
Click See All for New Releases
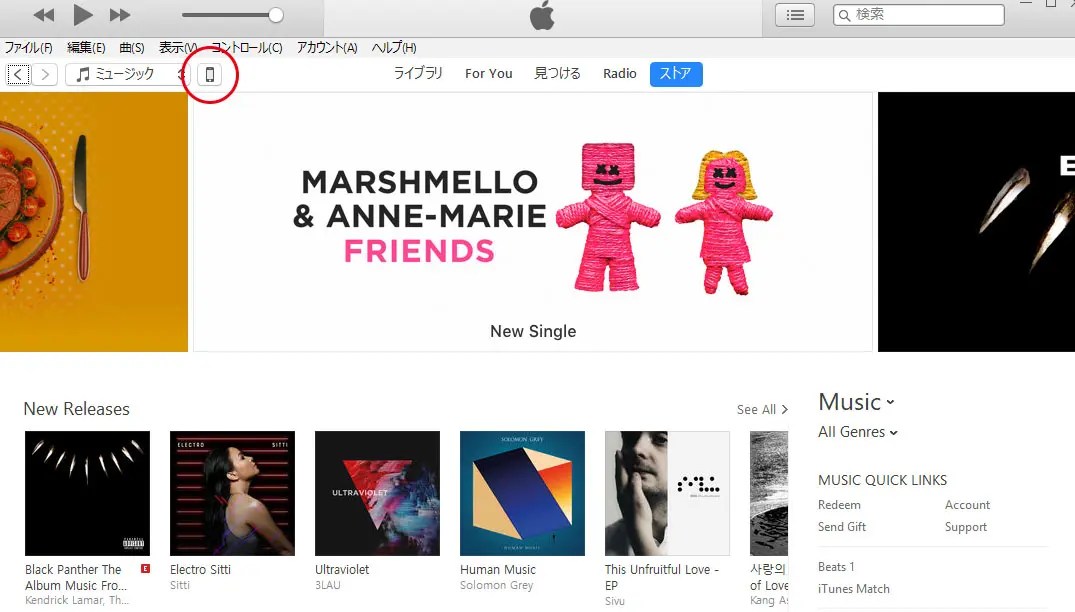tap(762, 409)
